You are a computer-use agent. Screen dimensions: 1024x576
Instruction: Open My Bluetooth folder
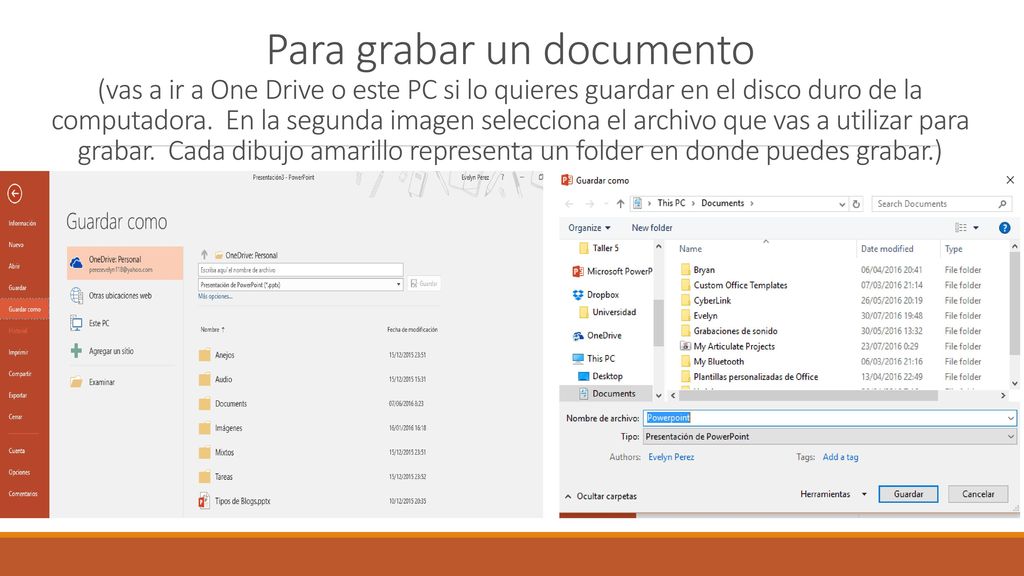coord(712,361)
